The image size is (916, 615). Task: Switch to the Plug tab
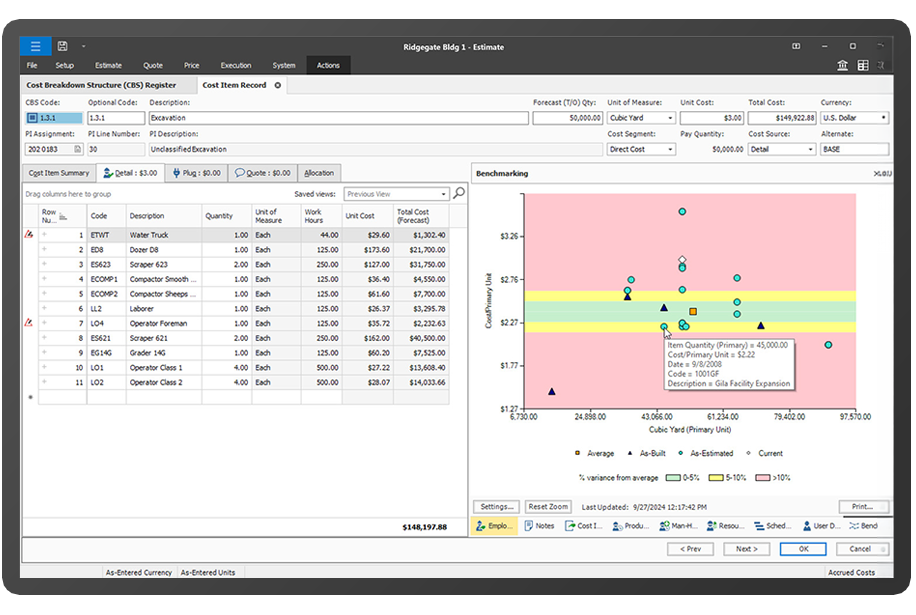click(x=197, y=173)
